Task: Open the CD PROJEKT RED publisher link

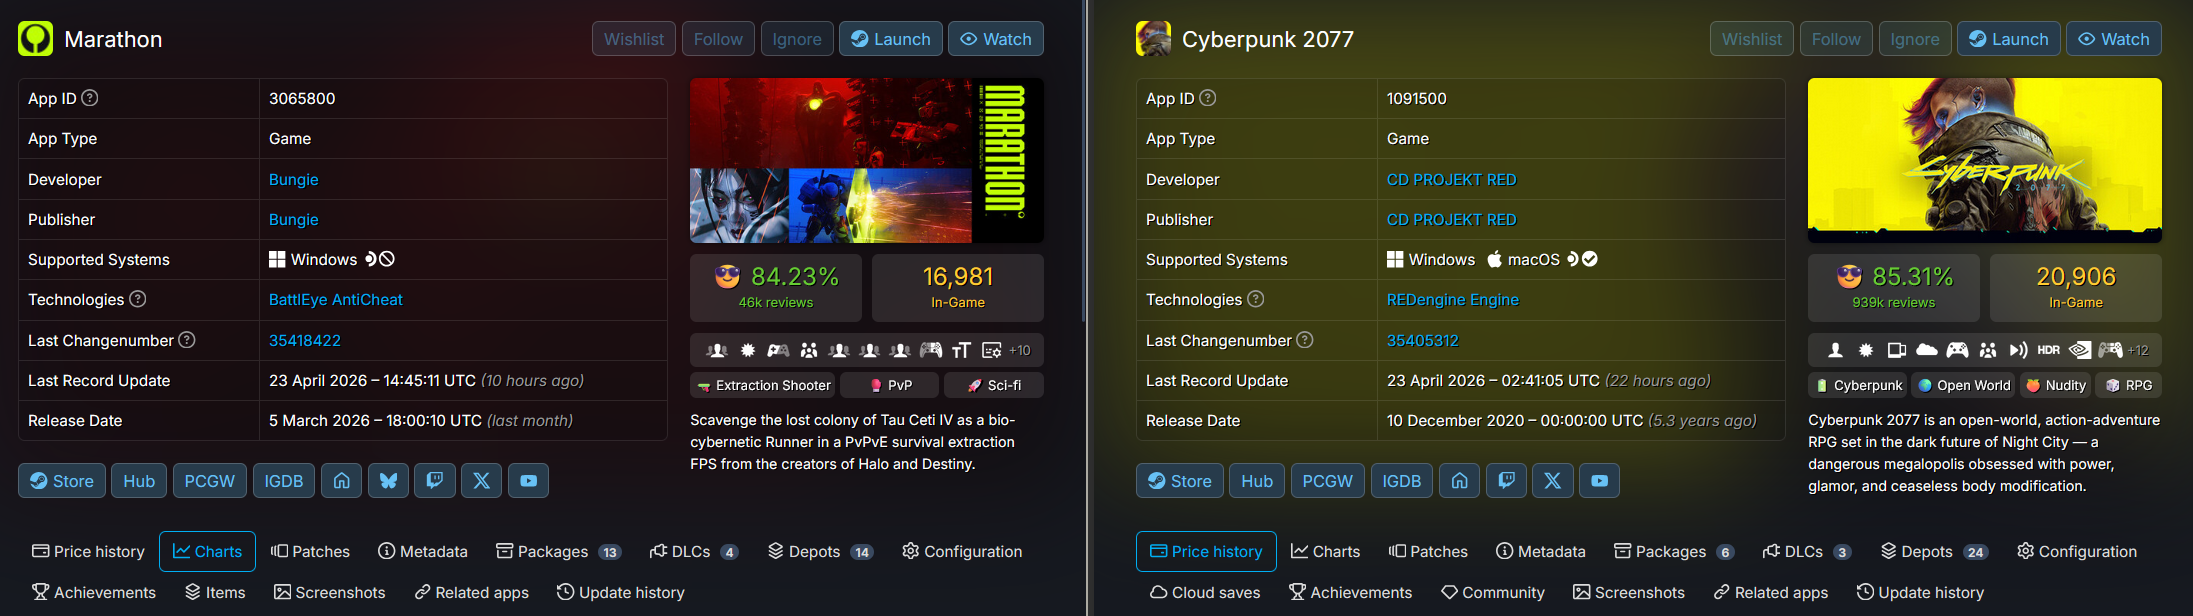Action: (x=1451, y=219)
